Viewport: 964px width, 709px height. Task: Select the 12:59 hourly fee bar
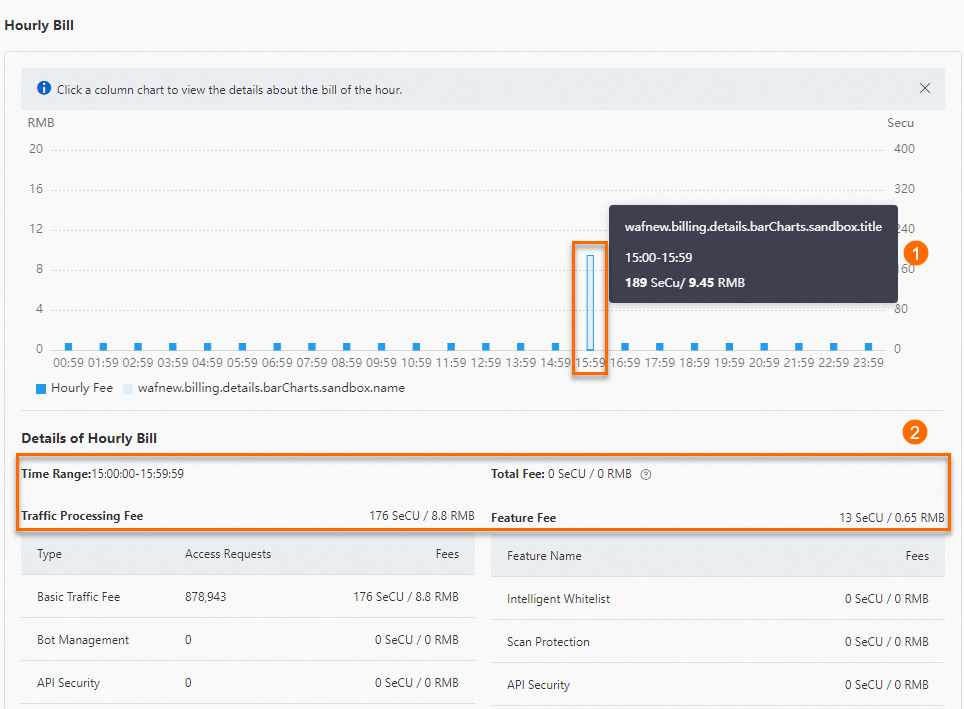[486, 346]
